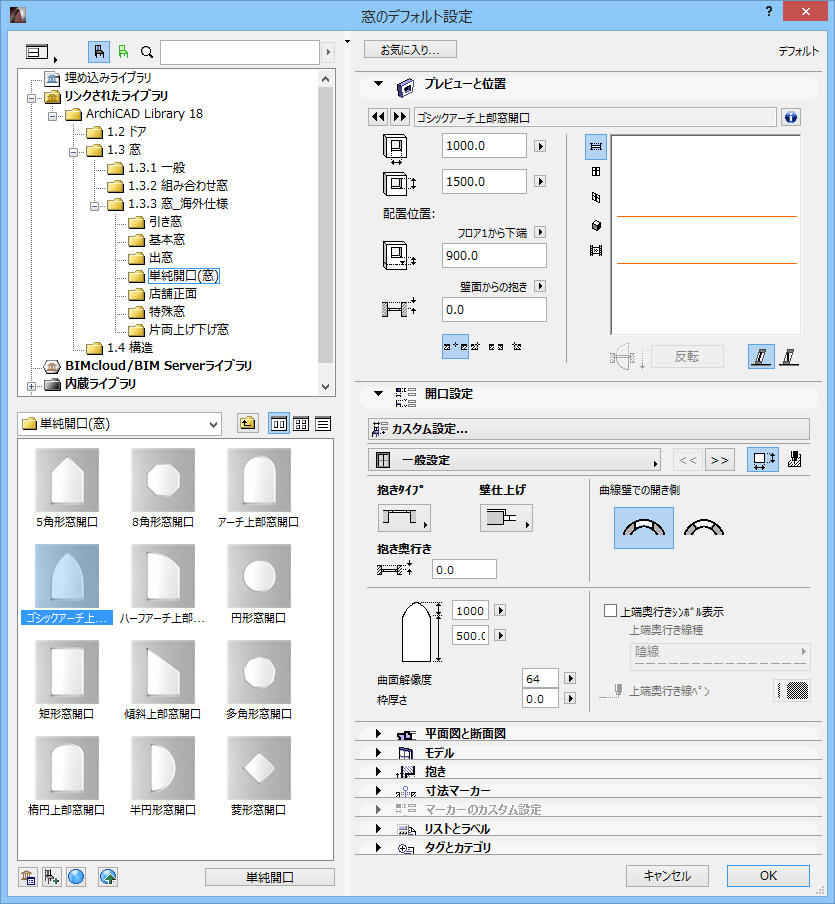
Task: Click the 単純開口 button at bottom
Action: pyautogui.click(x=269, y=877)
